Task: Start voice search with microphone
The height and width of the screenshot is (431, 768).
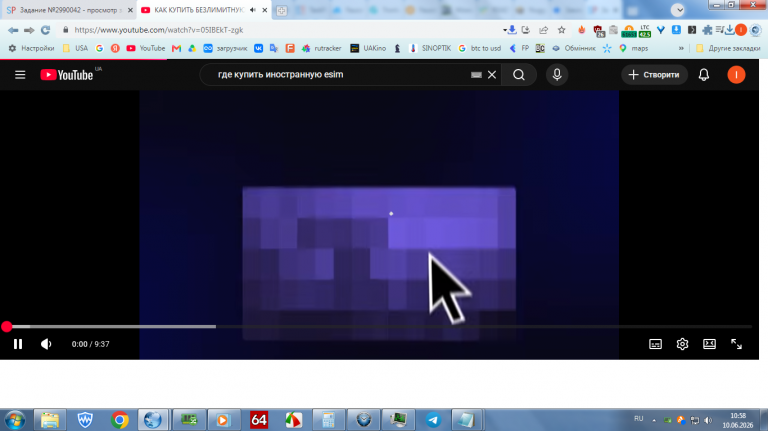Action: [557, 75]
